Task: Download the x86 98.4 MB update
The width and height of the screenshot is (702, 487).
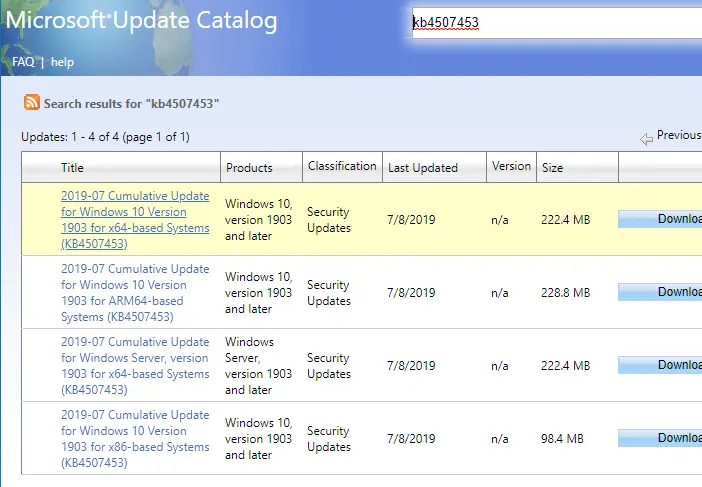Action: (x=660, y=438)
